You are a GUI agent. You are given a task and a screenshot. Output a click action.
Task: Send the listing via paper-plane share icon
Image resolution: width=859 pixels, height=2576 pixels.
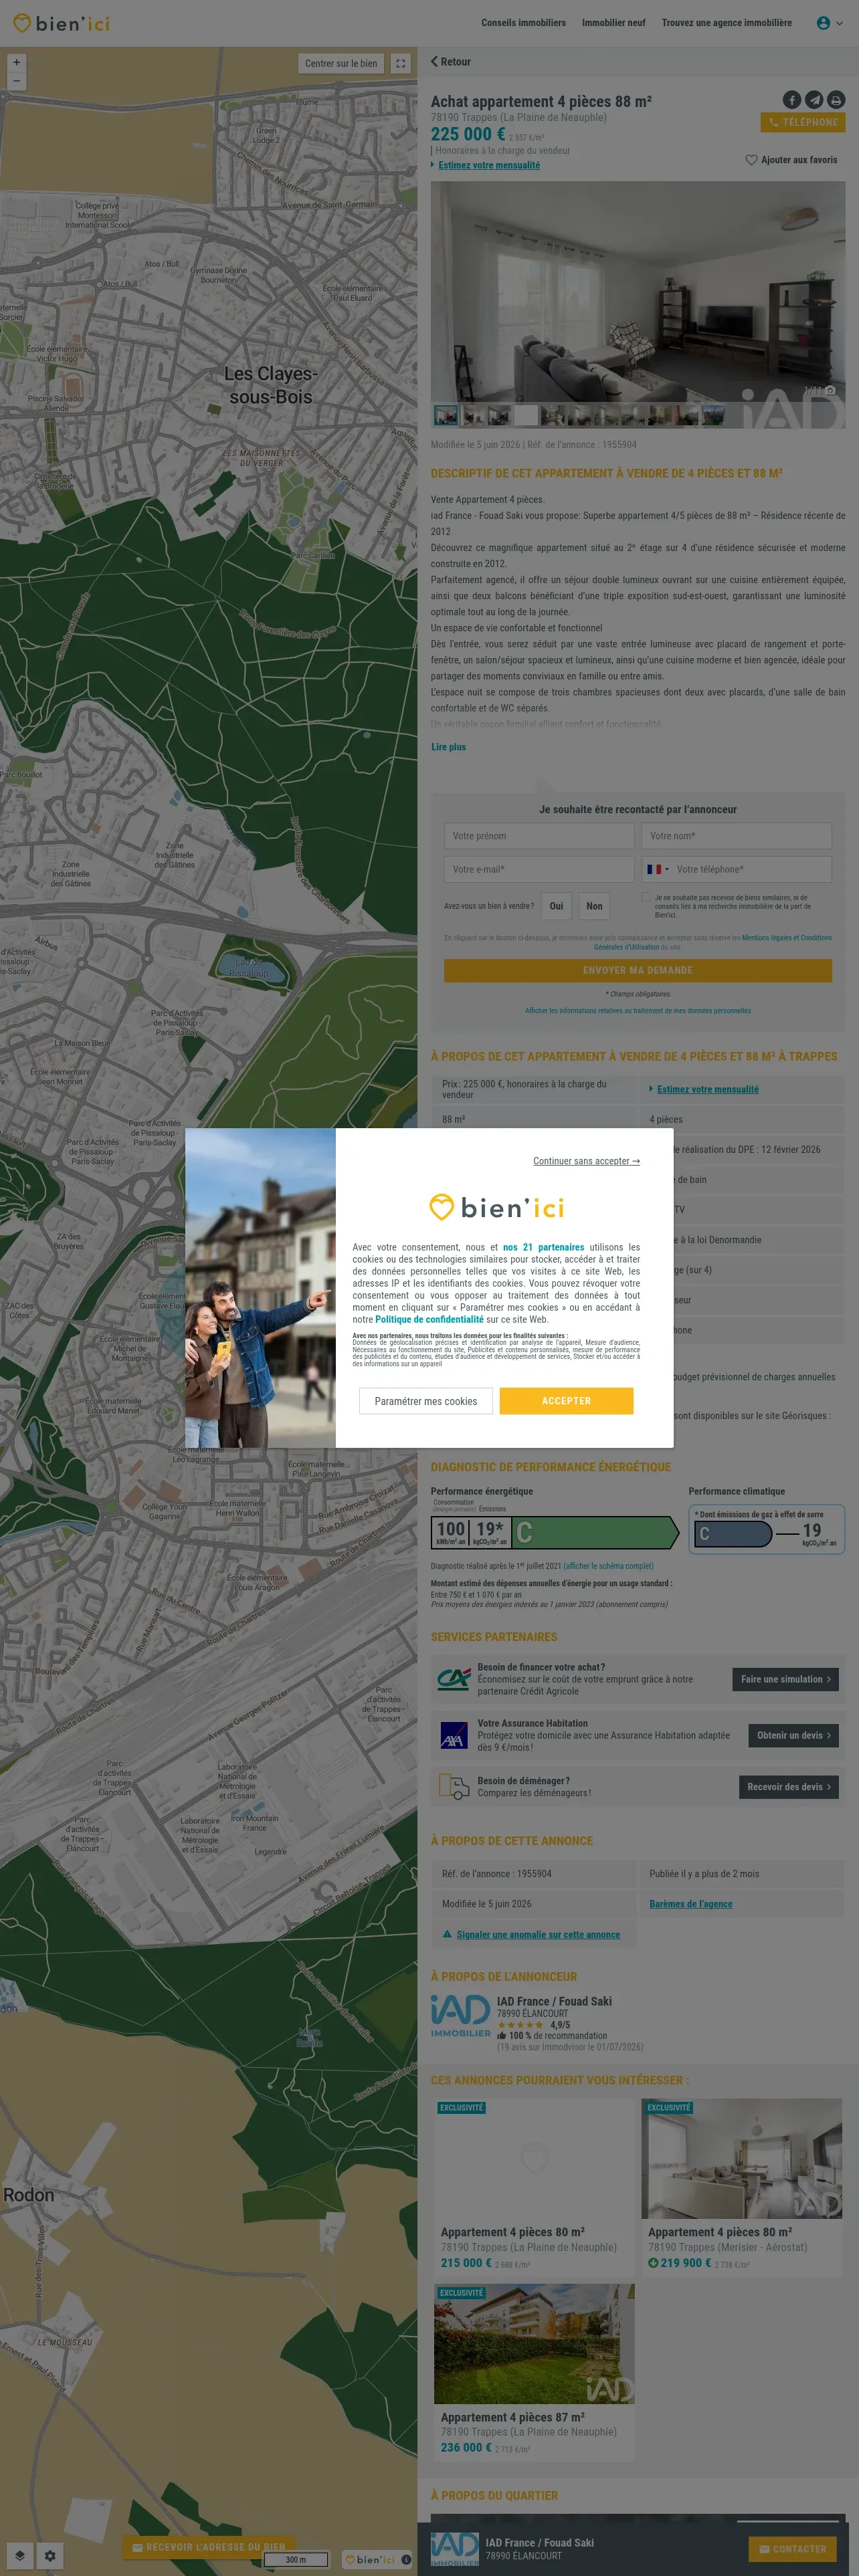tap(814, 100)
